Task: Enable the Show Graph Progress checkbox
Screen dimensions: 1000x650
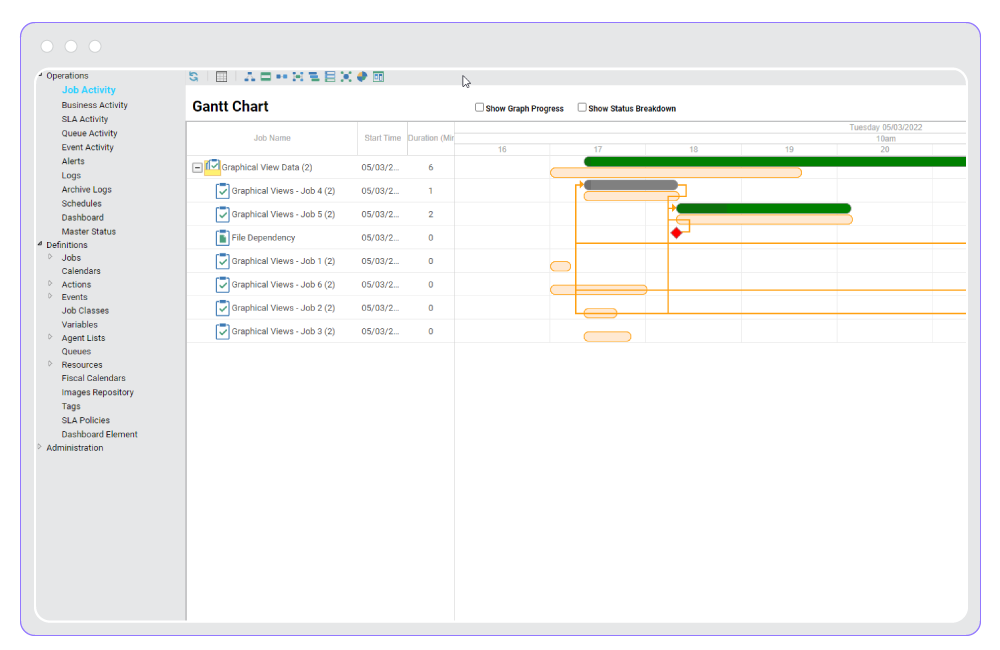Action: [479, 107]
